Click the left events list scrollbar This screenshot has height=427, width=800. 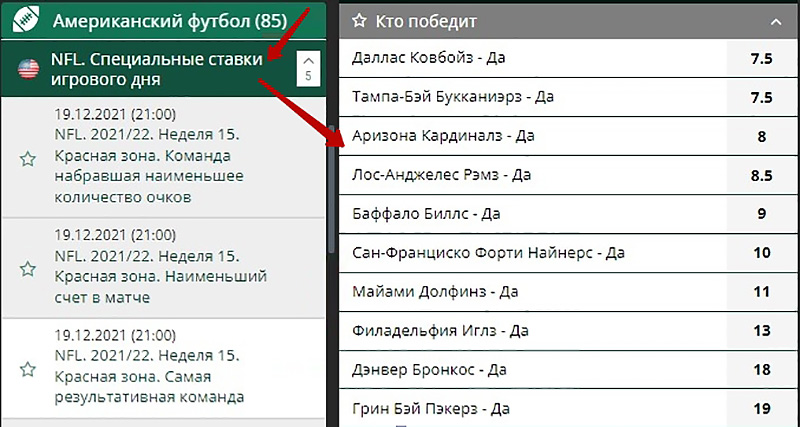point(332,189)
